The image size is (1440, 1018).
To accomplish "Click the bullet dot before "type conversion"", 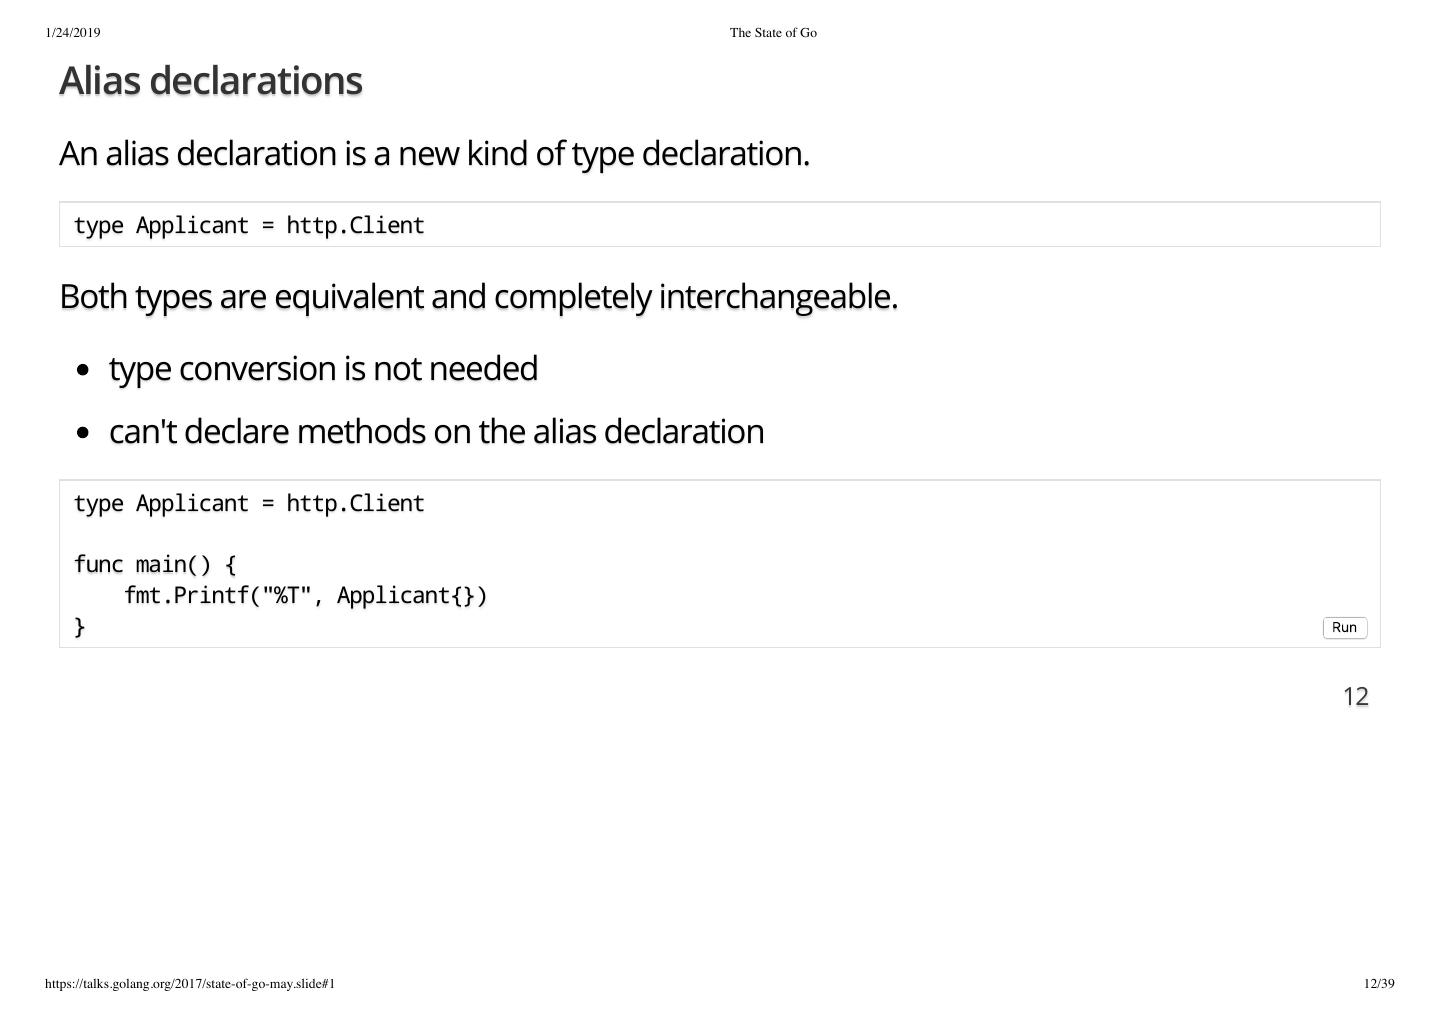I will pos(83,370).
